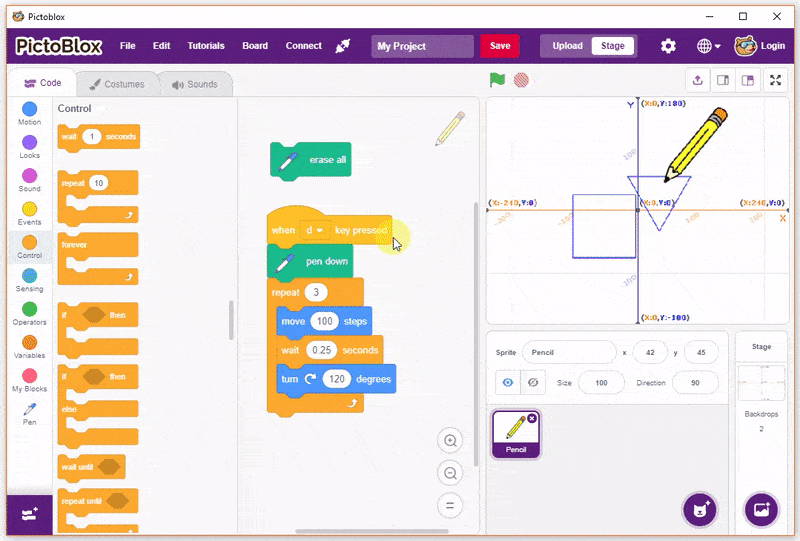Click the forever block in palette

coord(98,258)
